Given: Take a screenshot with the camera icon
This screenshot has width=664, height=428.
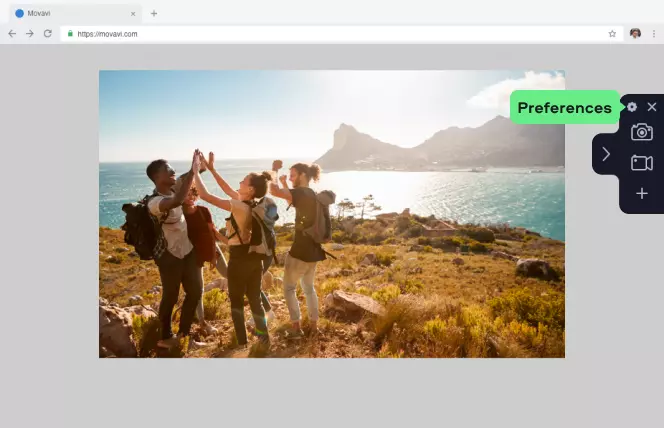Looking at the screenshot, I should click(642, 132).
